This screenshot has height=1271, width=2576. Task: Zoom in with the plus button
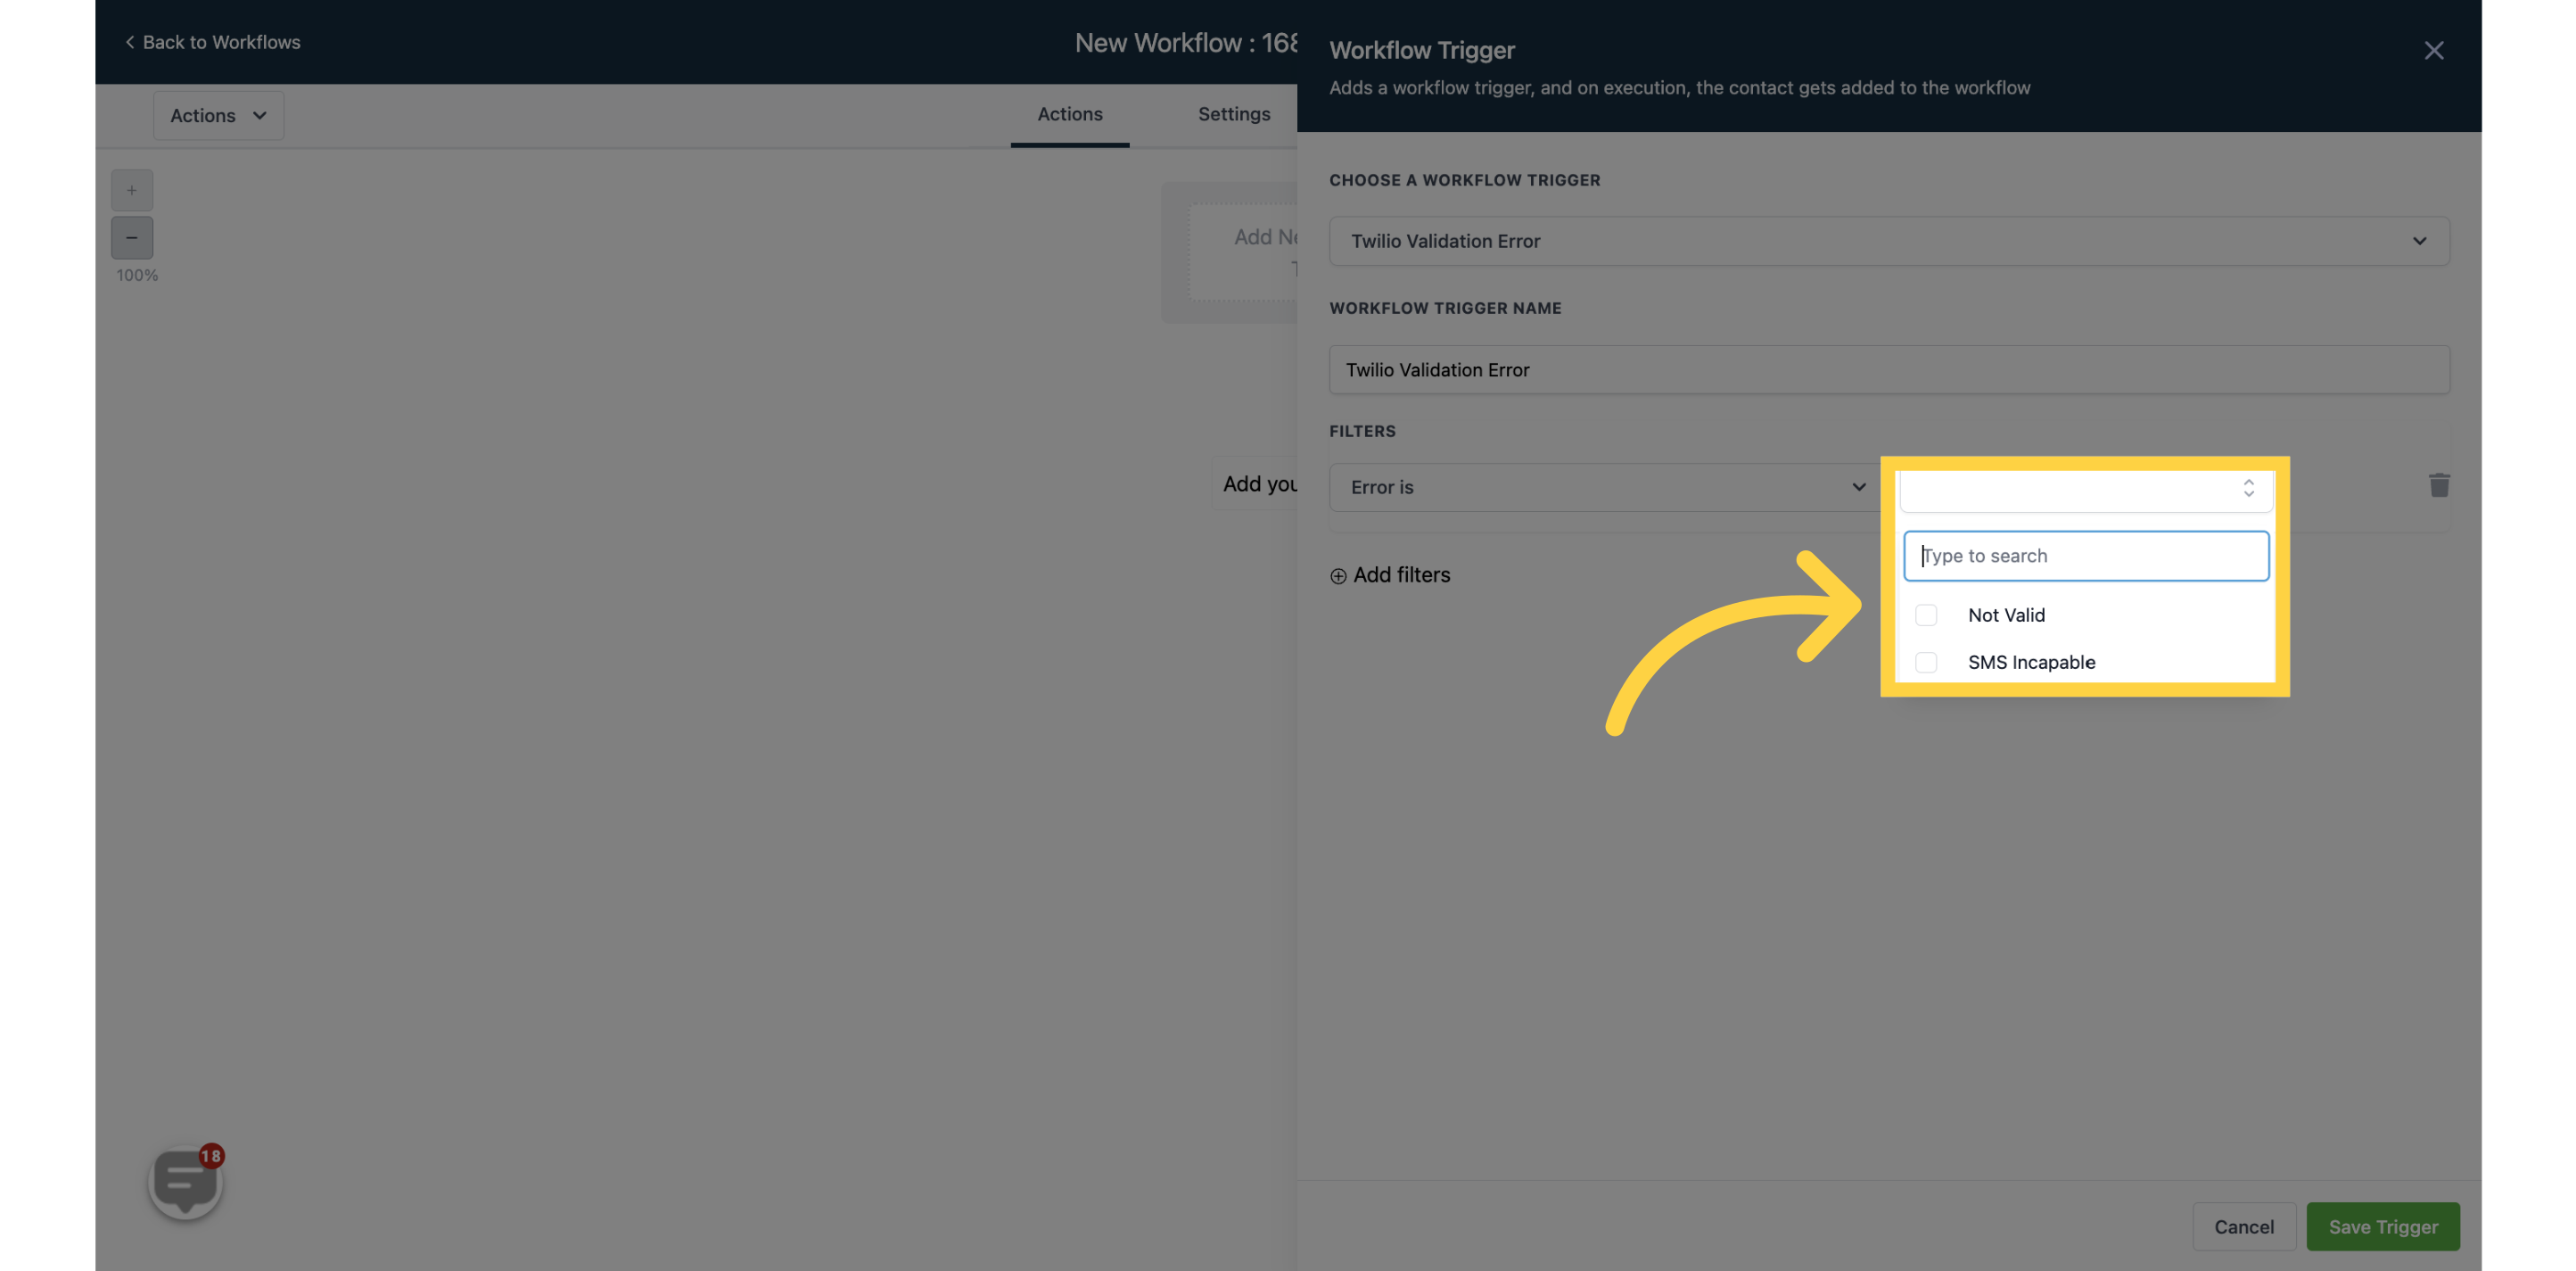[132, 190]
